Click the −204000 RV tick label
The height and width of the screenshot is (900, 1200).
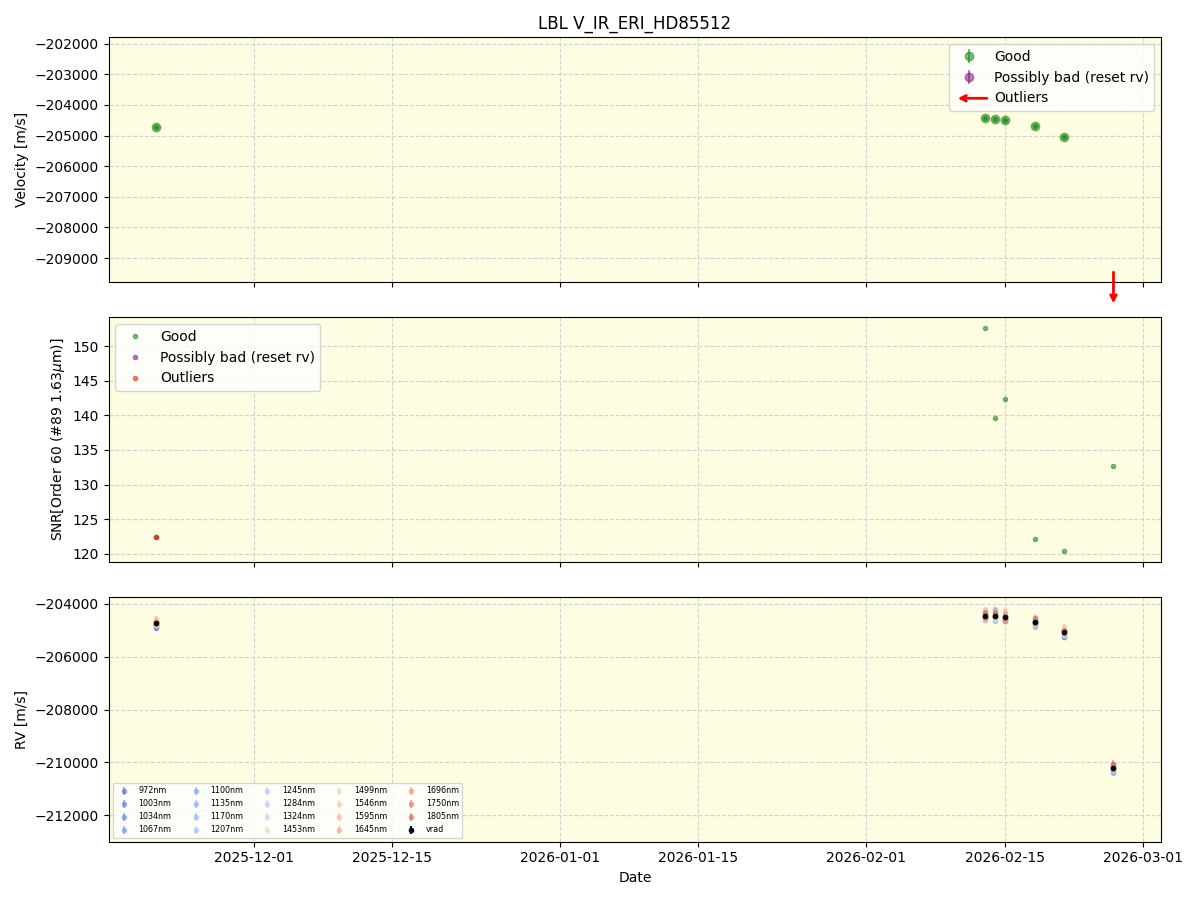click(69, 605)
